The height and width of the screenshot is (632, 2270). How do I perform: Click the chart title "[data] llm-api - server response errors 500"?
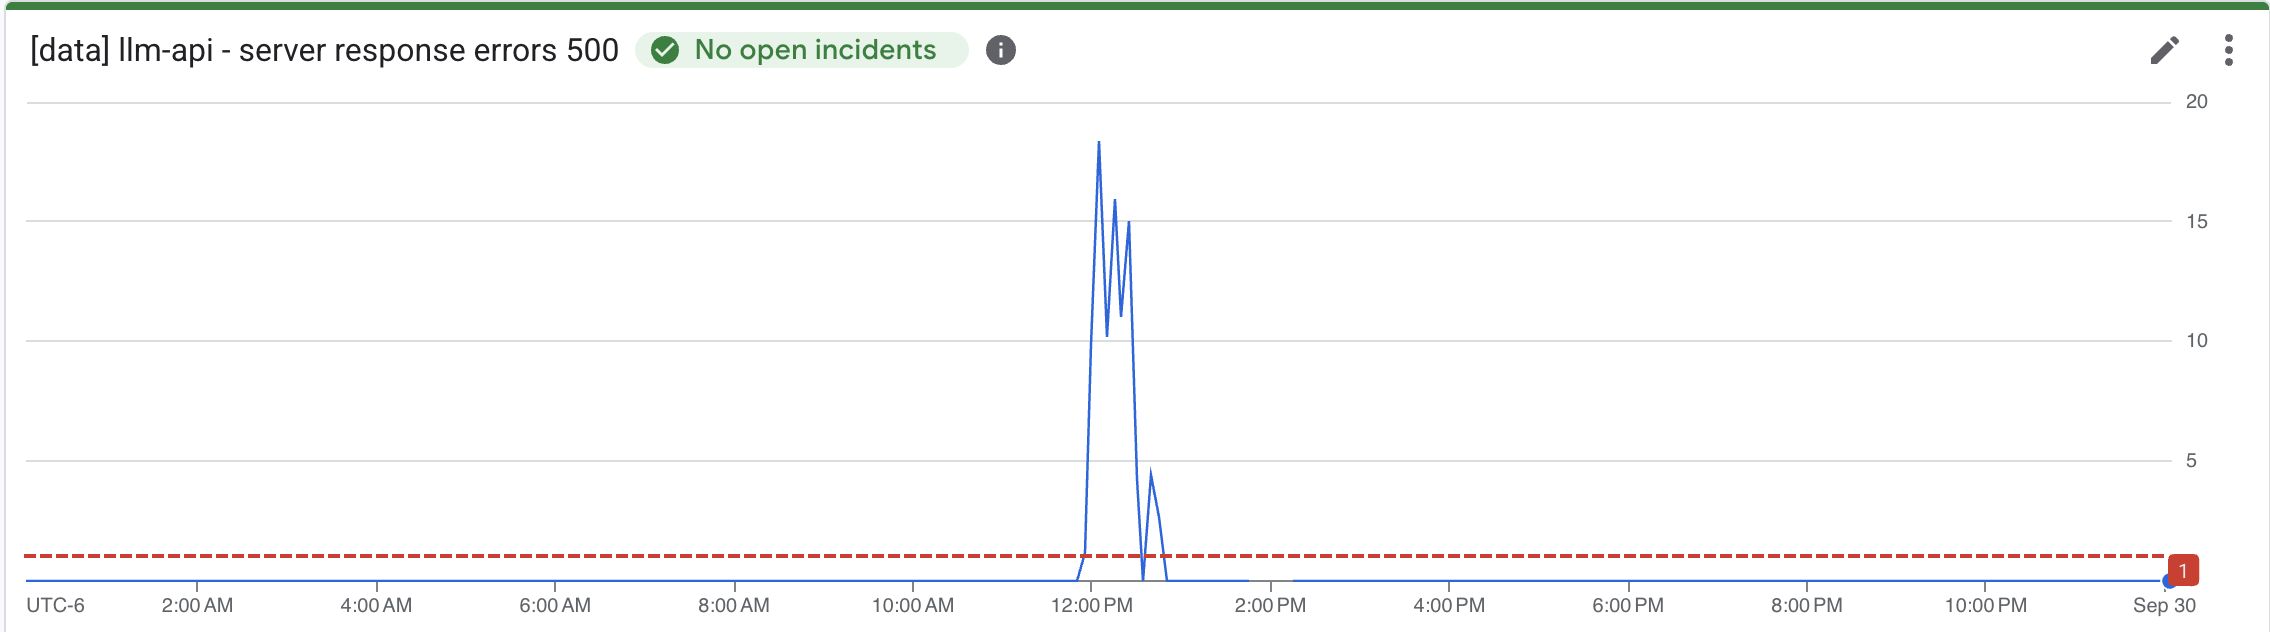pyautogui.click(x=324, y=50)
